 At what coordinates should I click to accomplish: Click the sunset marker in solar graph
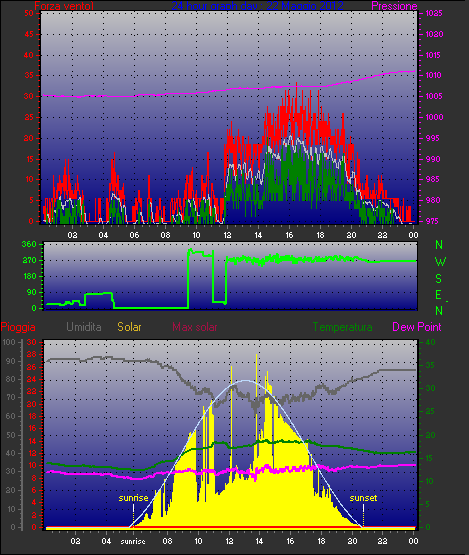(363, 498)
